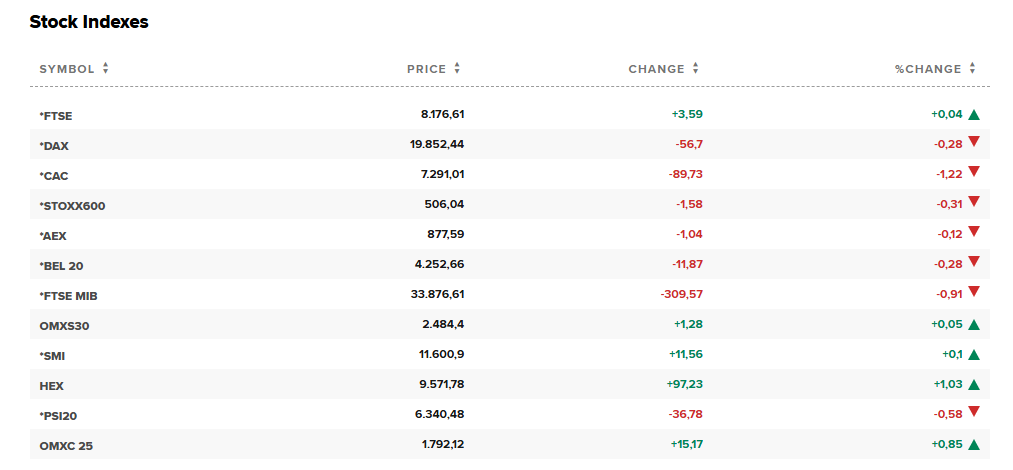The height and width of the screenshot is (470, 1013).
Task: Click the percent change +0,85
Action: point(947,445)
